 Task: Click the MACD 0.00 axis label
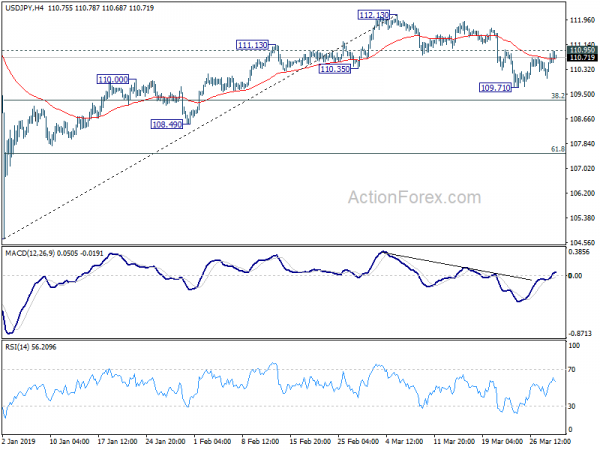(x=576, y=275)
